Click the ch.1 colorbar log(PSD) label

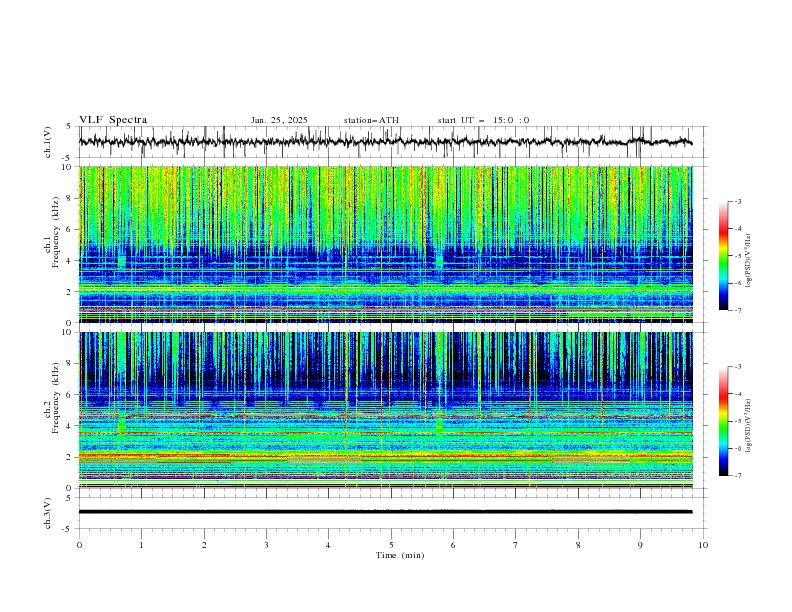coord(749,261)
